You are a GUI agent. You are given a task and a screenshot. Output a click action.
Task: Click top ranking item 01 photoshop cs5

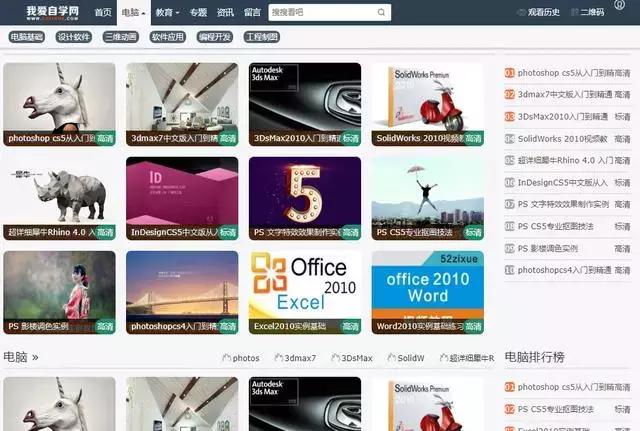coord(567,73)
